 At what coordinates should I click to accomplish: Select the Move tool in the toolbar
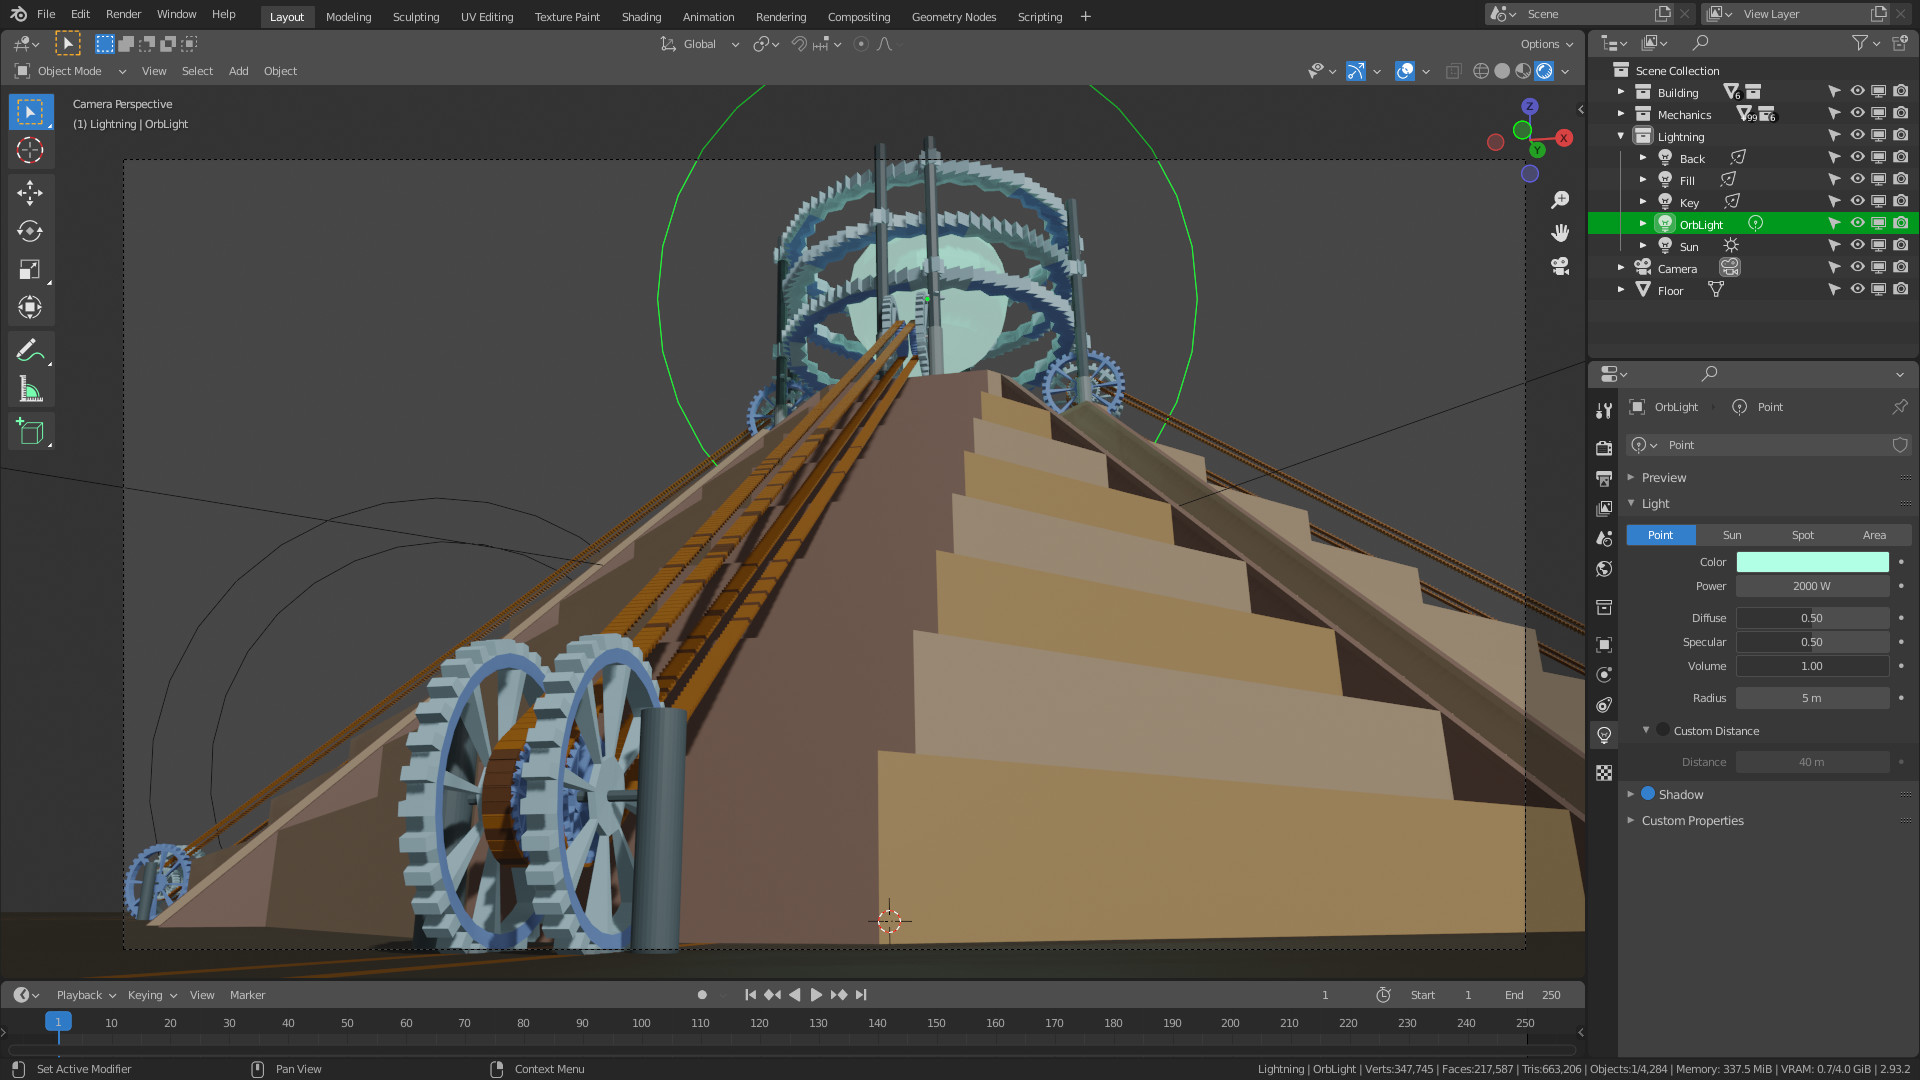31,191
